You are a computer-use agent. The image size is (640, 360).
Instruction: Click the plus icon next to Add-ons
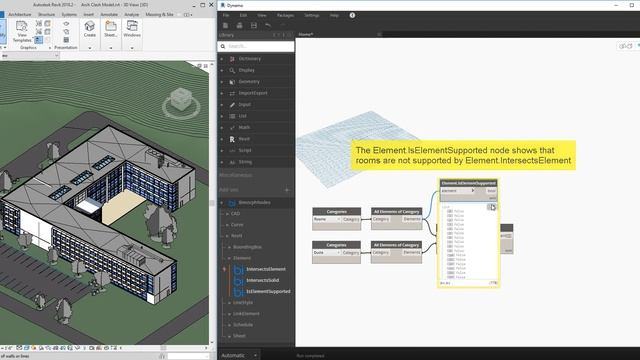(287, 190)
